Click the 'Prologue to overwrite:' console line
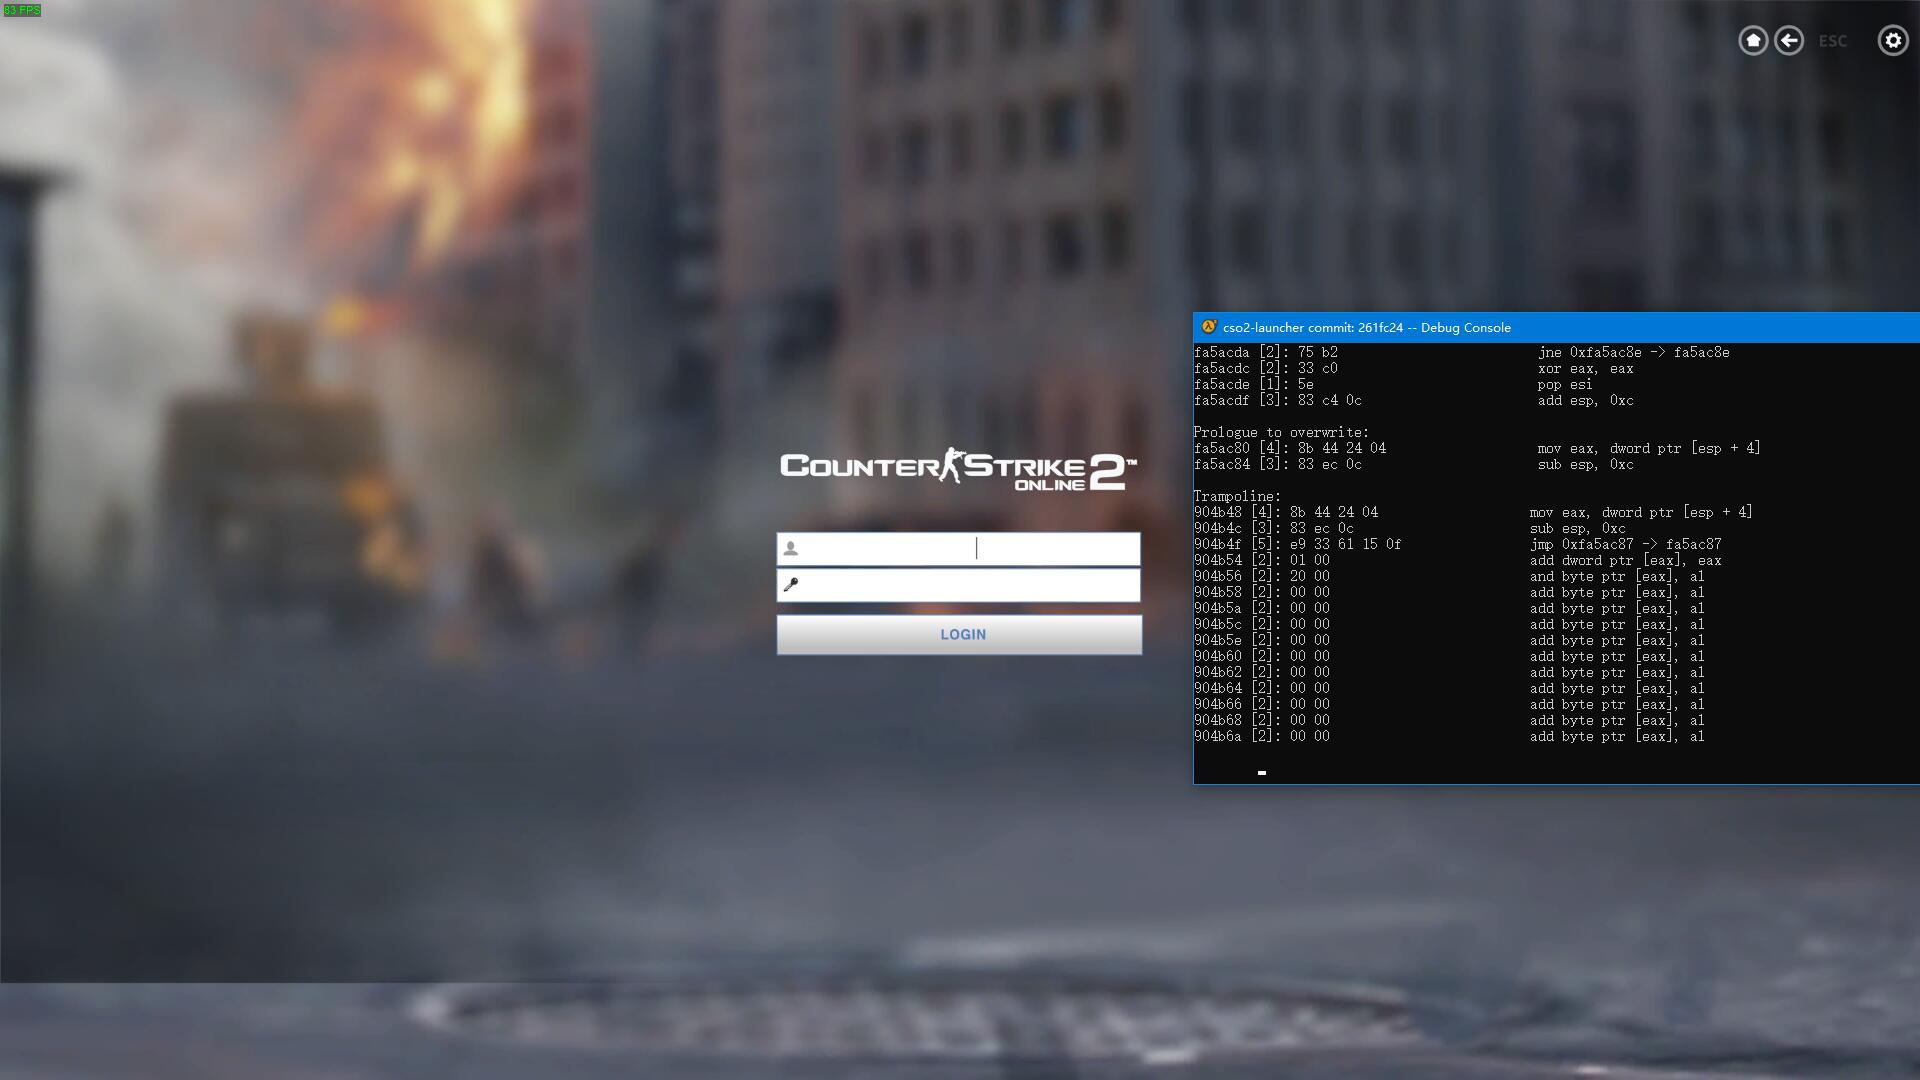This screenshot has width=1920, height=1080. coord(1281,432)
